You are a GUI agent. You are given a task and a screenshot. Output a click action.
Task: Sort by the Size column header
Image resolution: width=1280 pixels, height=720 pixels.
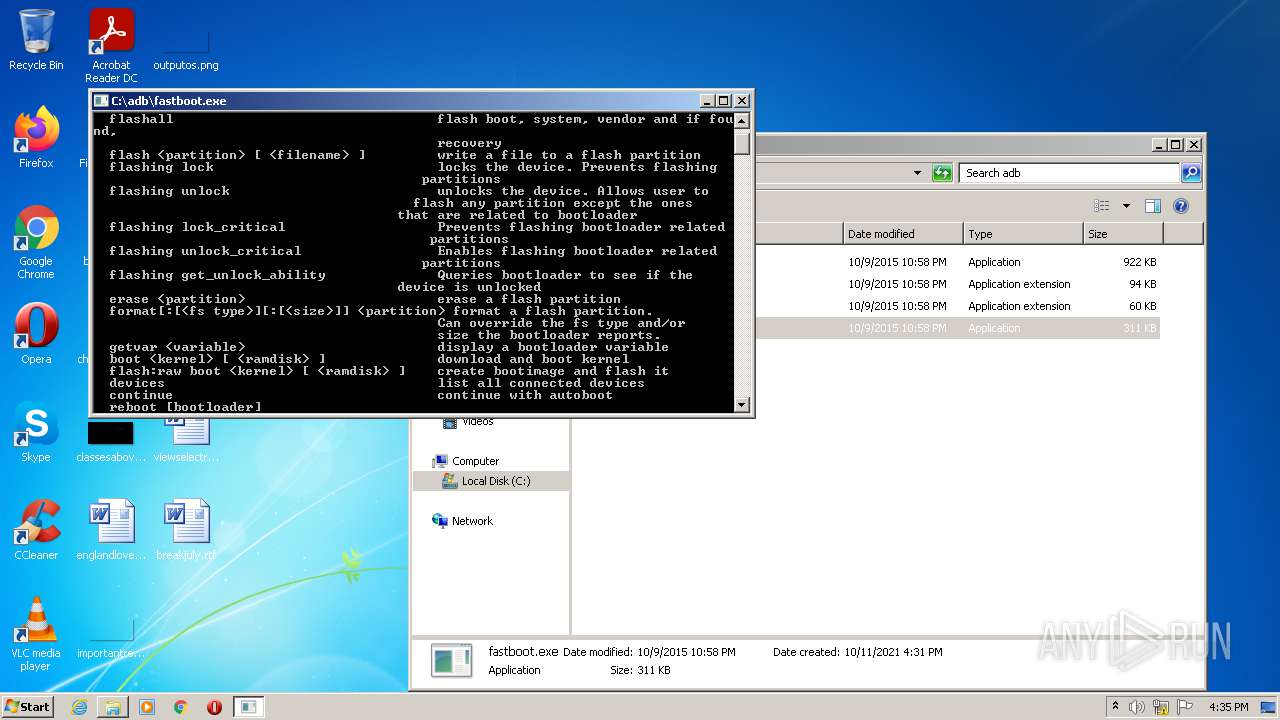pyautogui.click(x=1123, y=234)
